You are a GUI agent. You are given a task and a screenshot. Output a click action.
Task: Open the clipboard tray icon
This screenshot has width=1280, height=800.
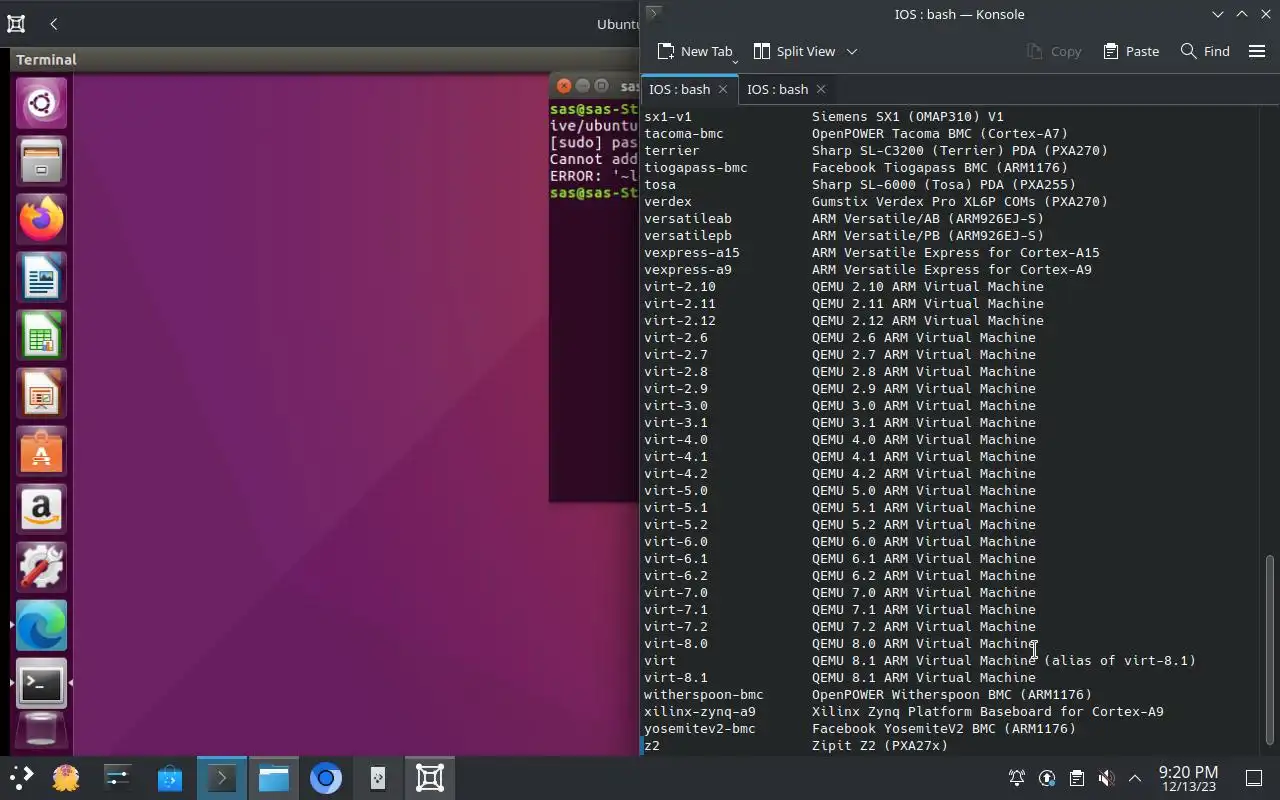pyautogui.click(x=1077, y=778)
